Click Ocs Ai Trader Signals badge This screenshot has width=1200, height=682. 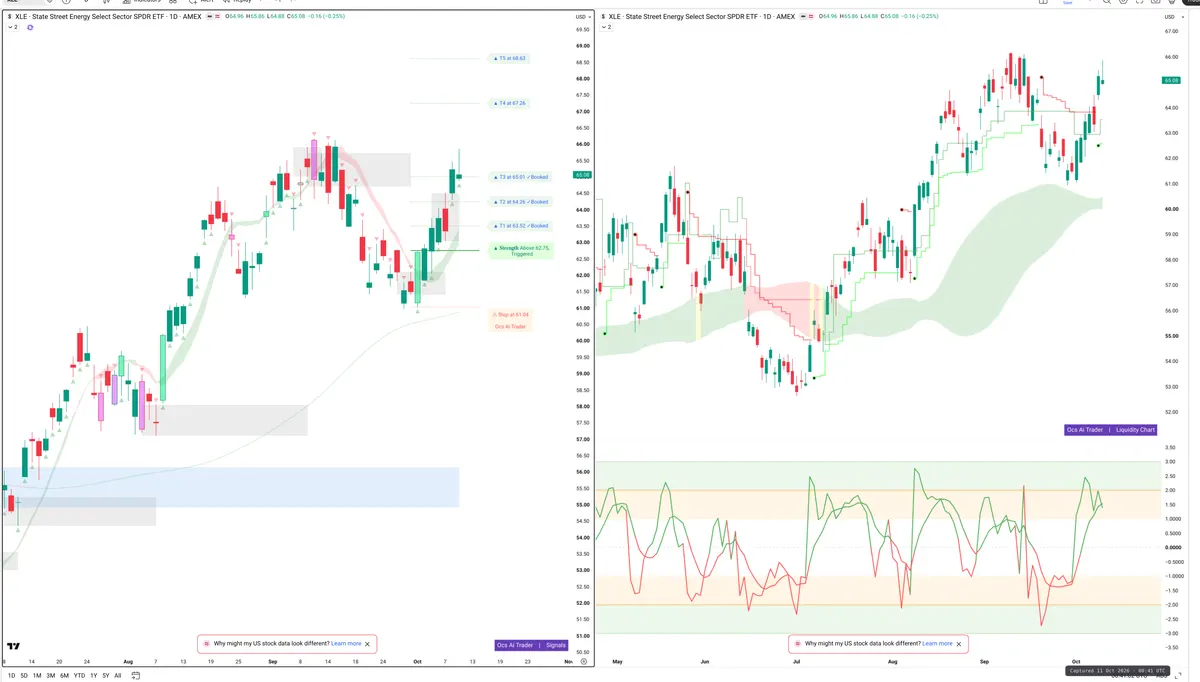[532, 645]
